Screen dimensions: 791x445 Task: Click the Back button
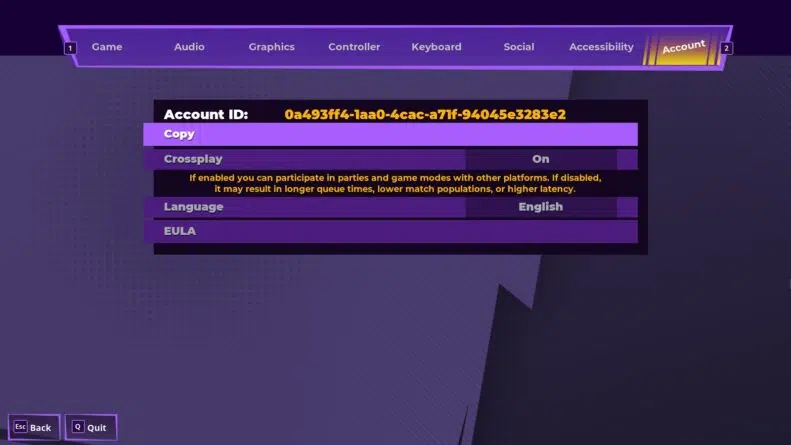click(34, 427)
